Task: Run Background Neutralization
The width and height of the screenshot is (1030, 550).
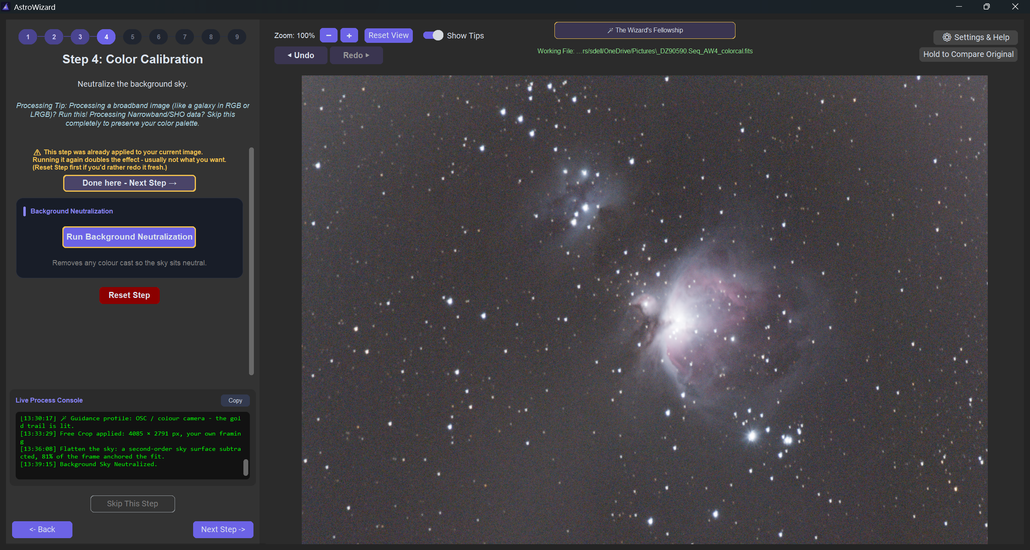Action: coord(129,237)
